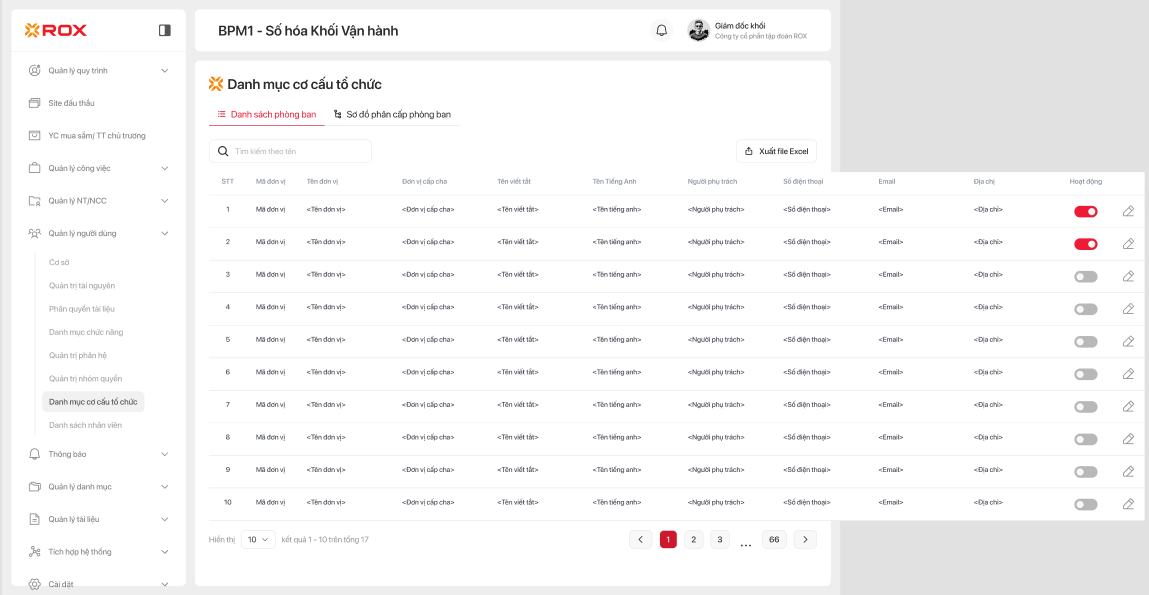Image resolution: width=1149 pixels, height=595 pixels.
Task: Click the ROX logo in the sidebar
Action: 56,30
